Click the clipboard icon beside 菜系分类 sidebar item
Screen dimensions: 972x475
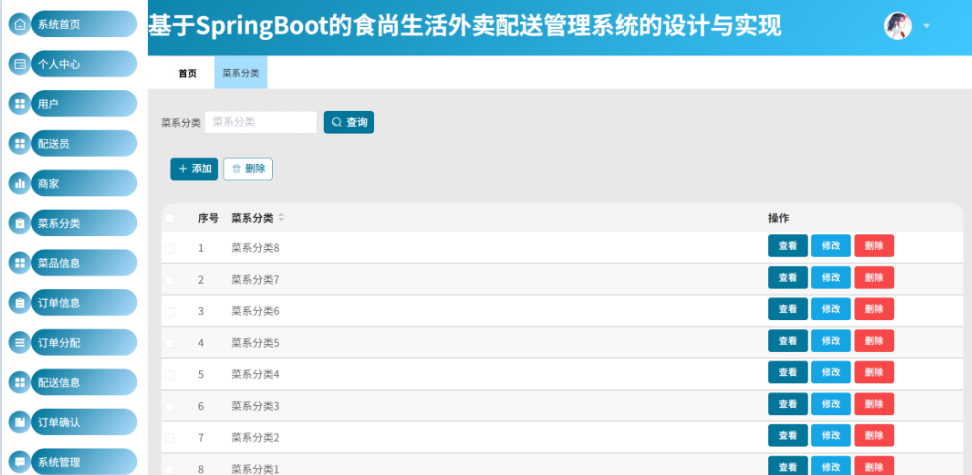[20, 223]
